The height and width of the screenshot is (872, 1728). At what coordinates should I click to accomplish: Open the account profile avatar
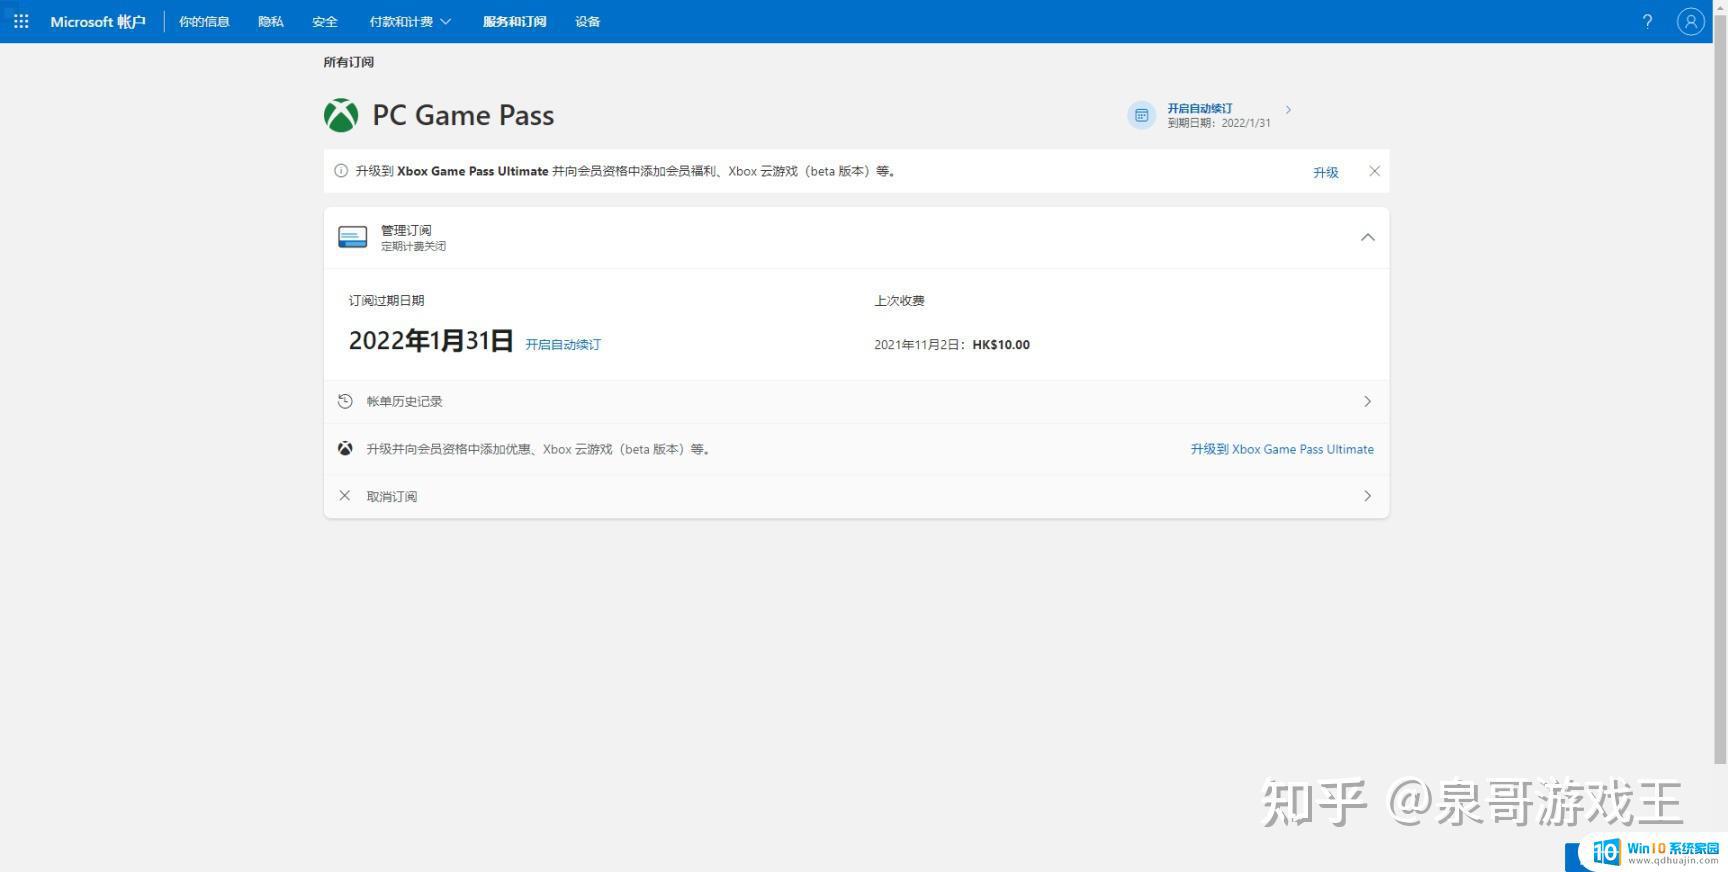point(1690,21)
